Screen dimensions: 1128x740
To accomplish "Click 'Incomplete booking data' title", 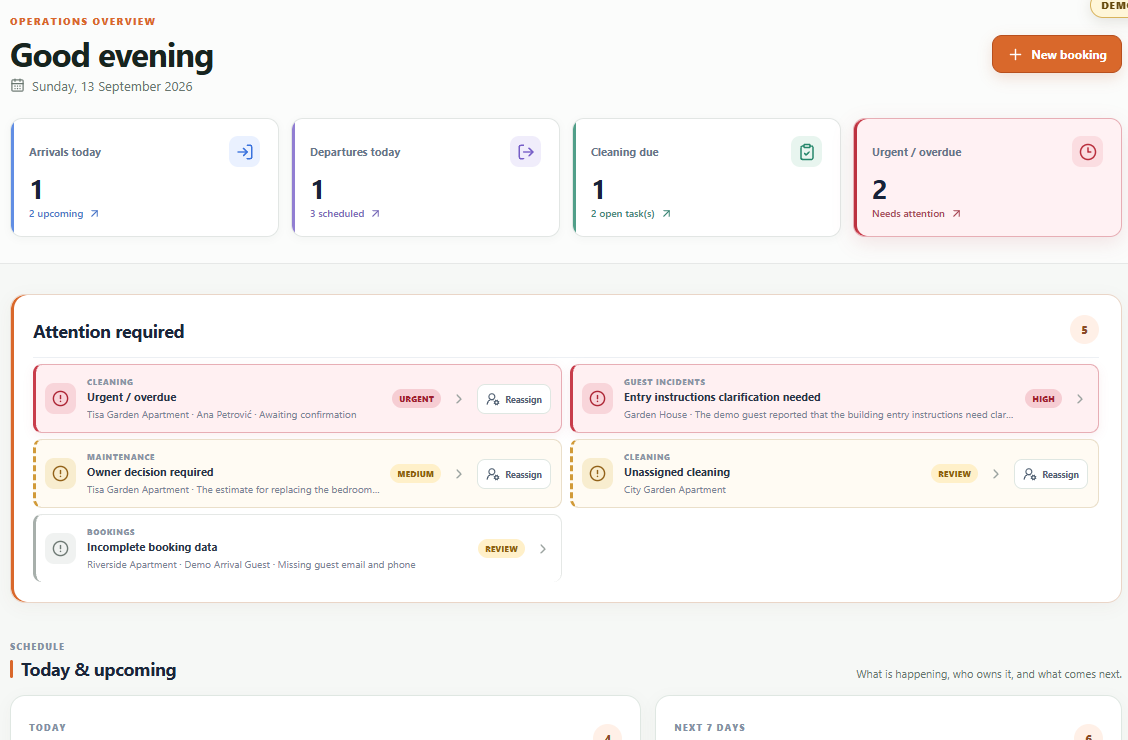I will point(152,547).
